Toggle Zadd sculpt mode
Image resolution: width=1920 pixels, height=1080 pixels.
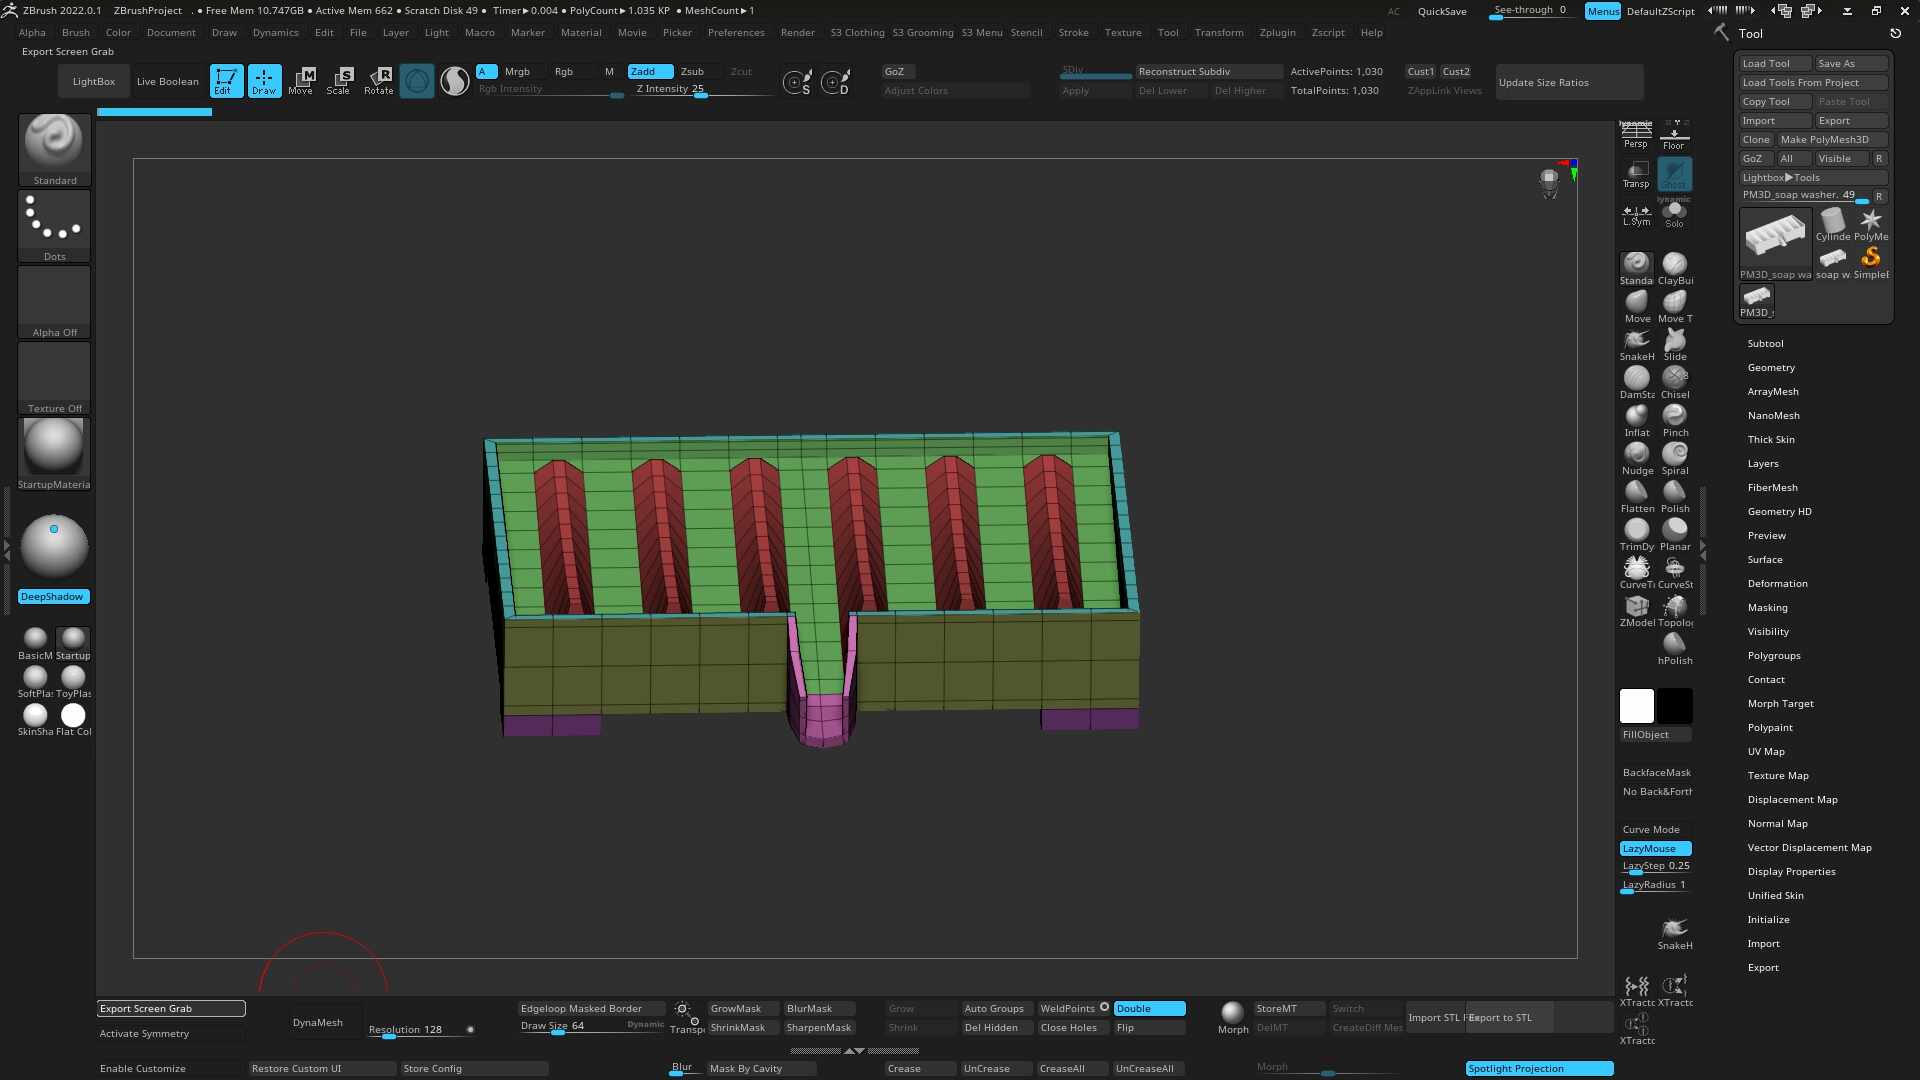click(649, 72)
